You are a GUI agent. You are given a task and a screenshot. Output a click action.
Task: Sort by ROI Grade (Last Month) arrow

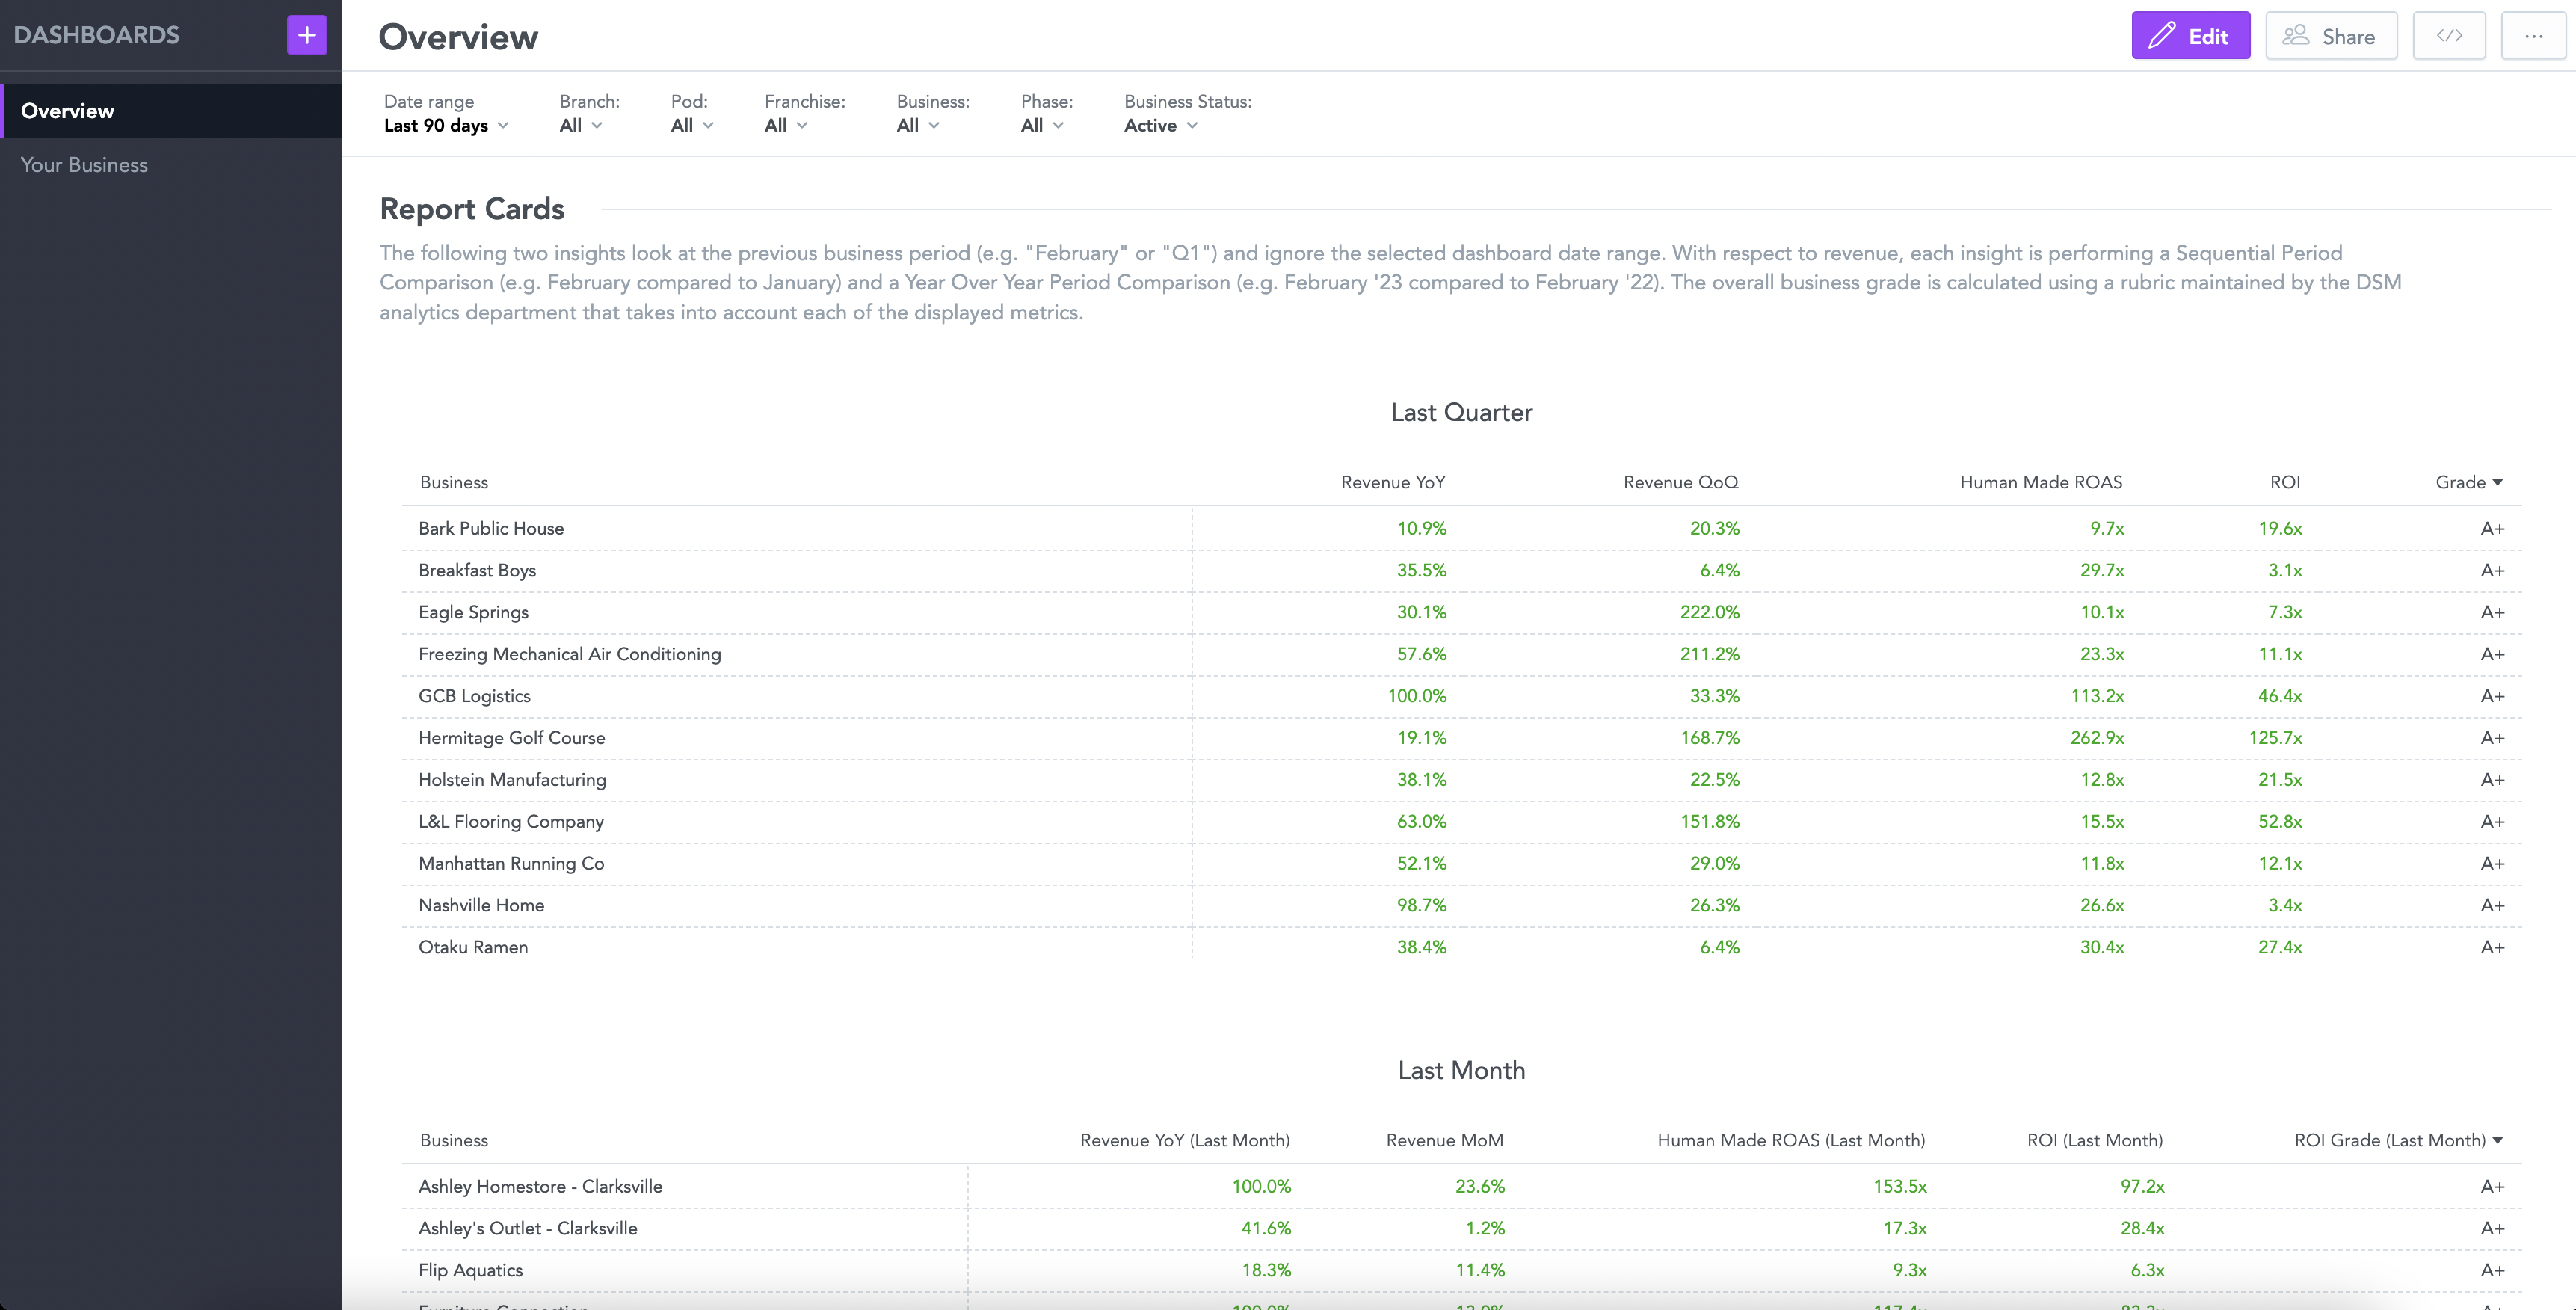tap(2497, 1140)
